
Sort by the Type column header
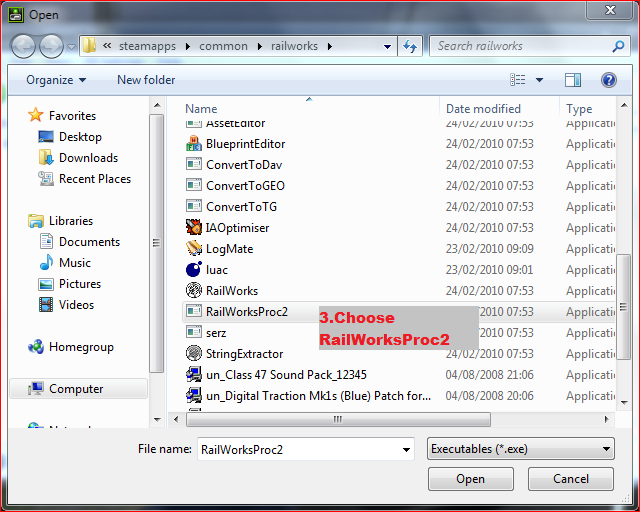coord(579,109)
